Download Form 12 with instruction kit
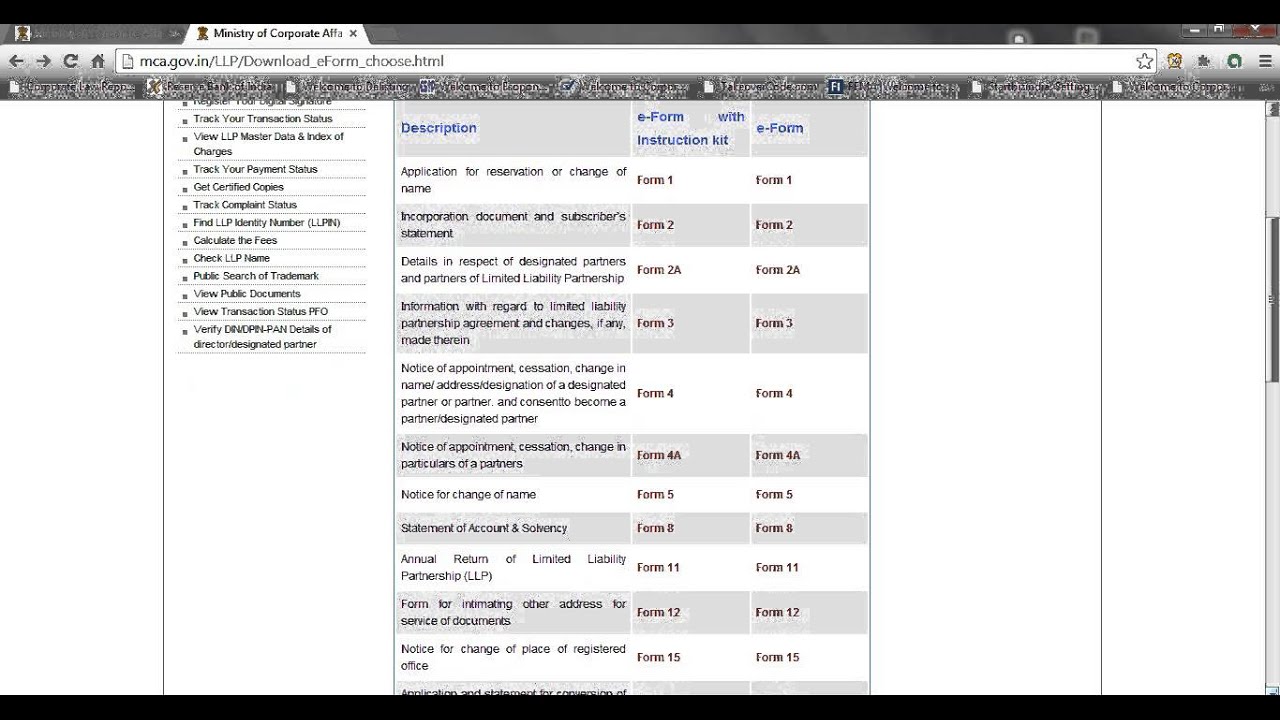This screenshot has height=720, width=1280. (x=658, y=613)
